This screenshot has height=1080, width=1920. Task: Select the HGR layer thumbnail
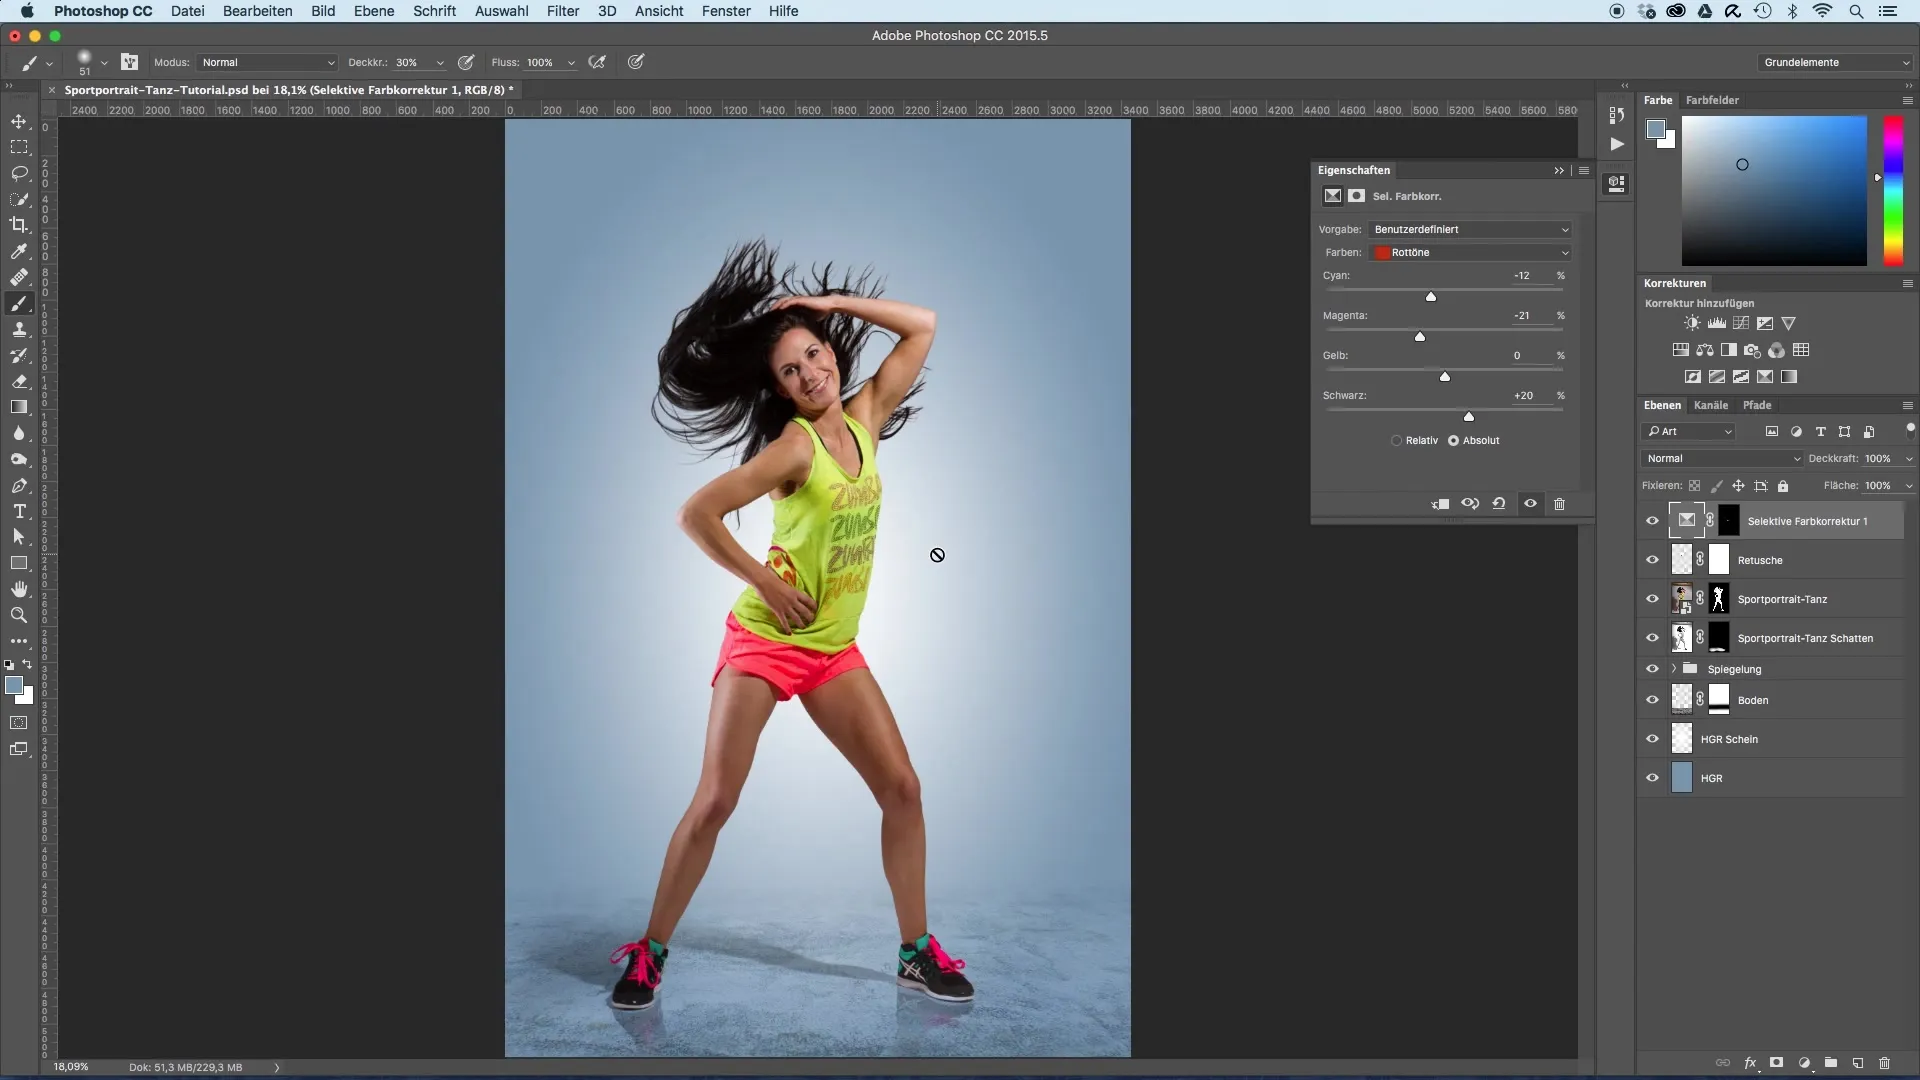click(x=1682, y=778)
